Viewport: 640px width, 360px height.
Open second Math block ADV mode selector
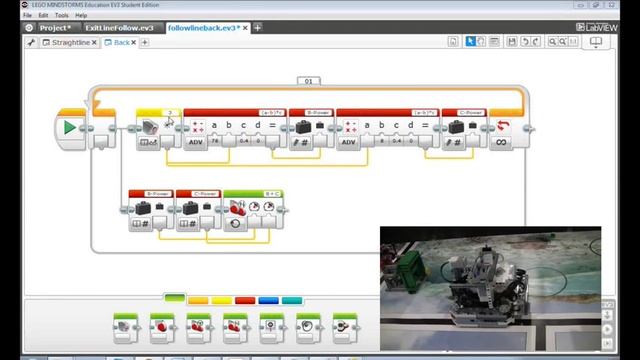349,142
